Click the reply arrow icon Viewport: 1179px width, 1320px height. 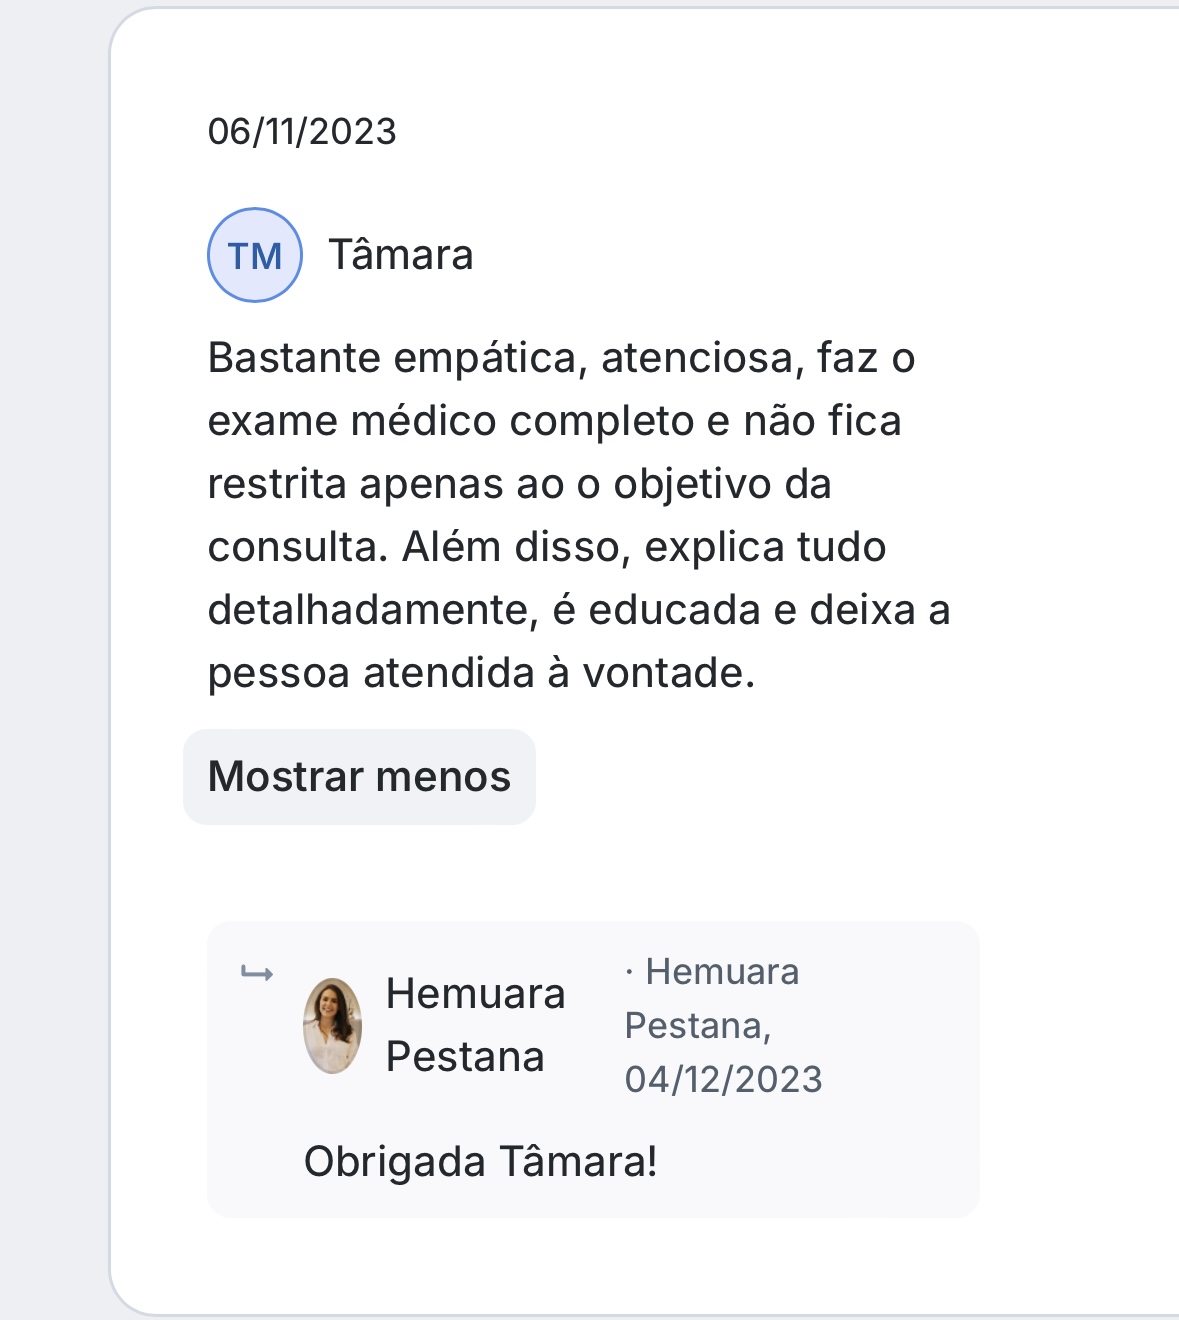point(257,973)
